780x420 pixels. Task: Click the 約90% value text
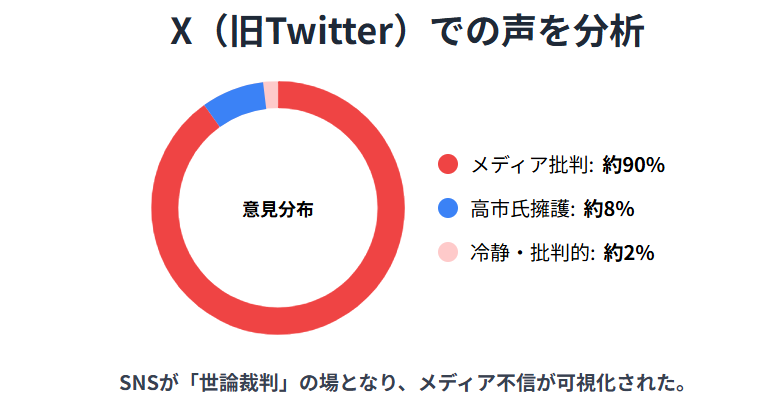tap(634, 165)
